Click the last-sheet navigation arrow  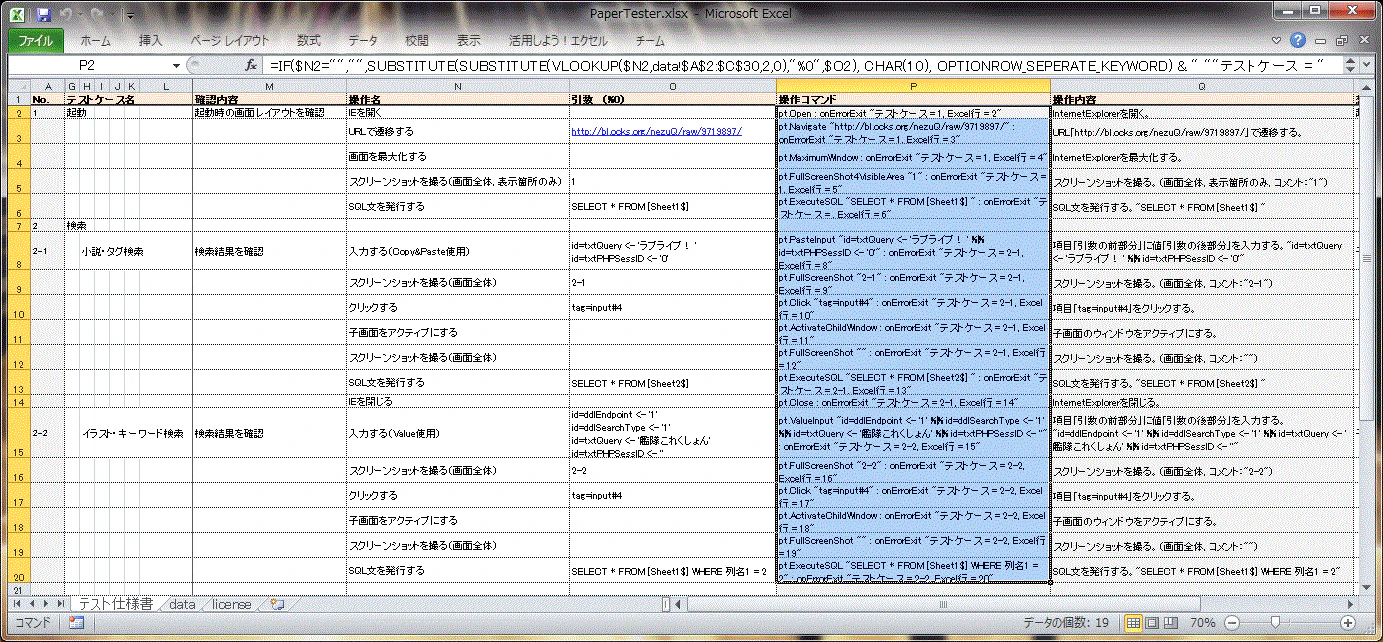coord(59,604)
